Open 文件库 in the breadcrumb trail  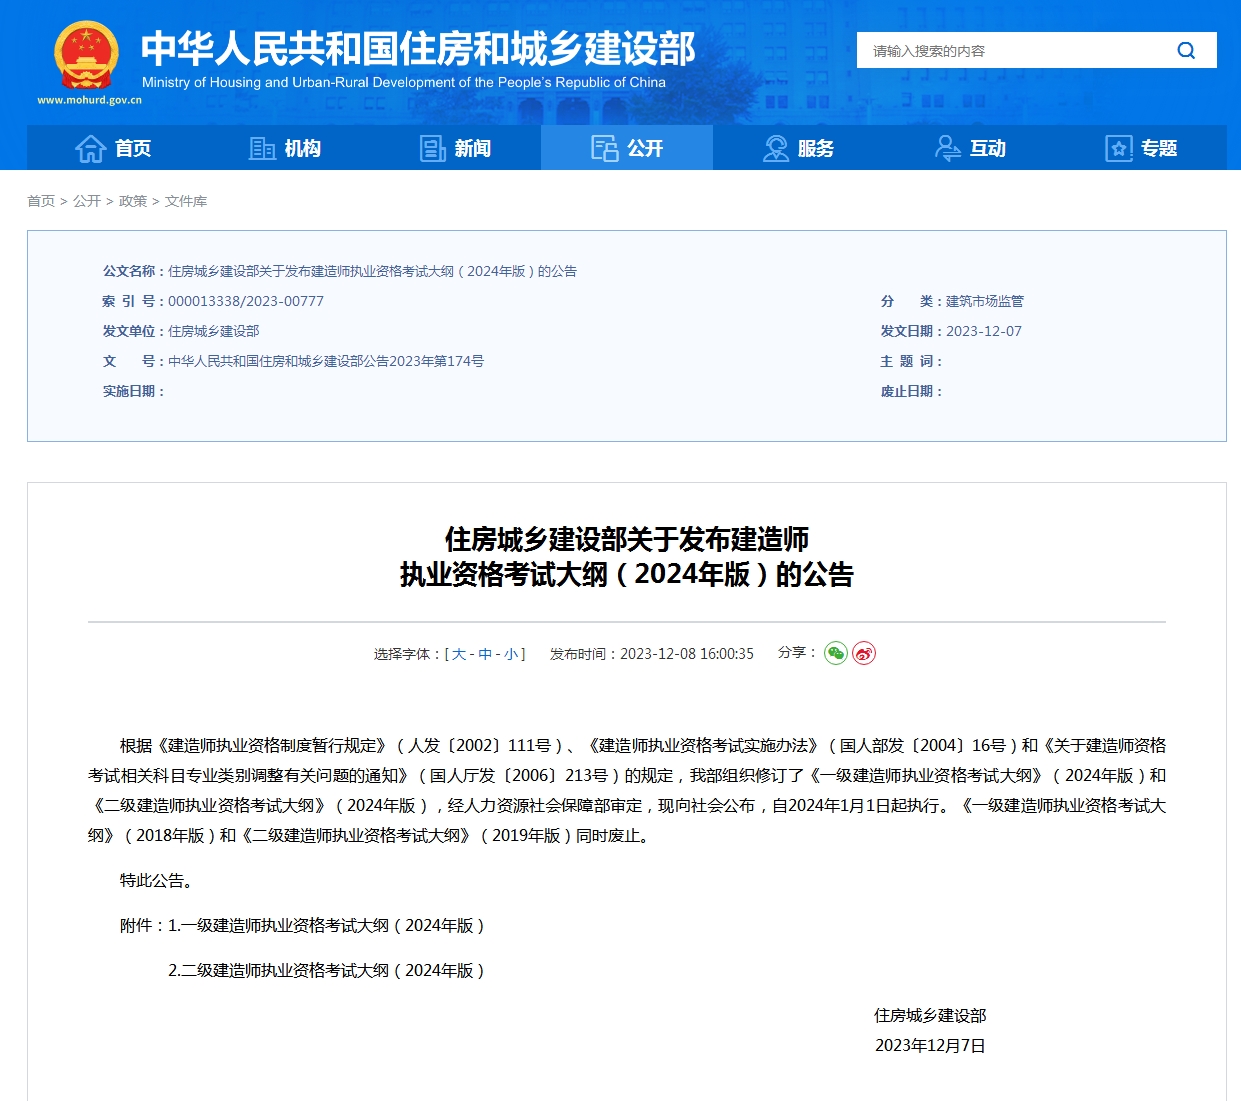click(186, 201)
